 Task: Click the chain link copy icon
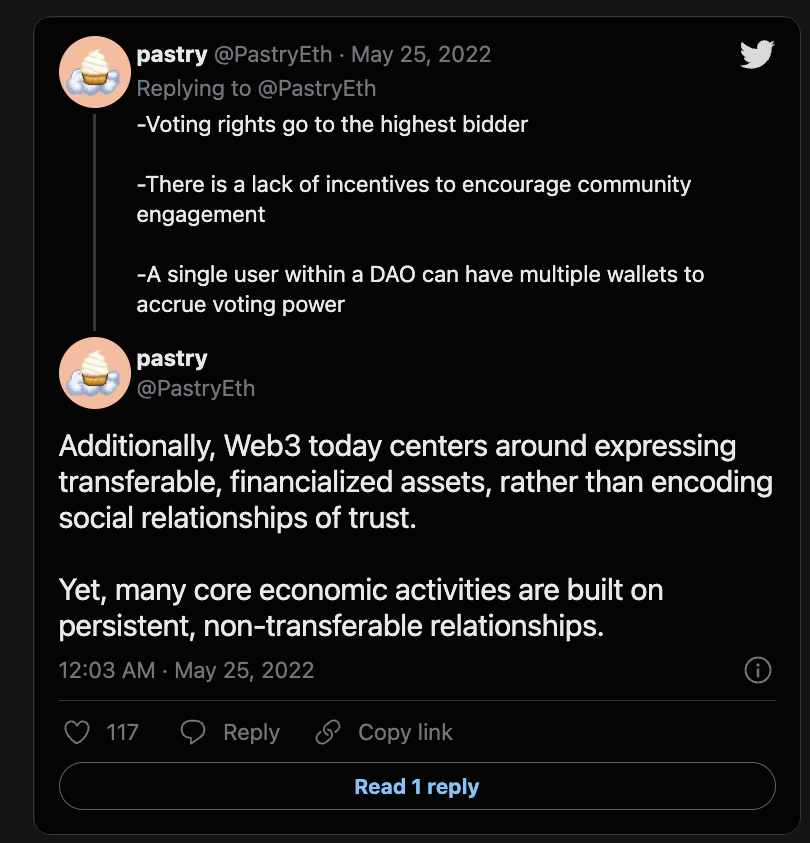pyautogui.click(x=328, y=732)
